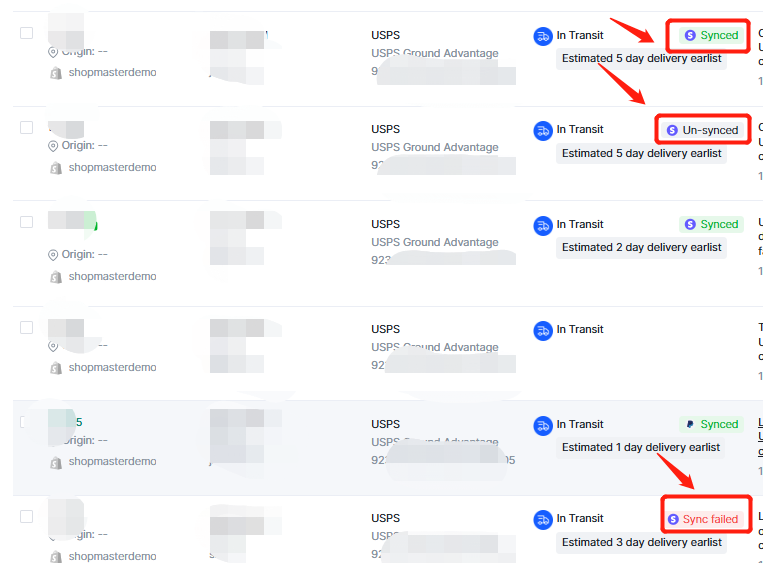Check the box for the last order row
This screenshot has width=763, height=563.
26,516
